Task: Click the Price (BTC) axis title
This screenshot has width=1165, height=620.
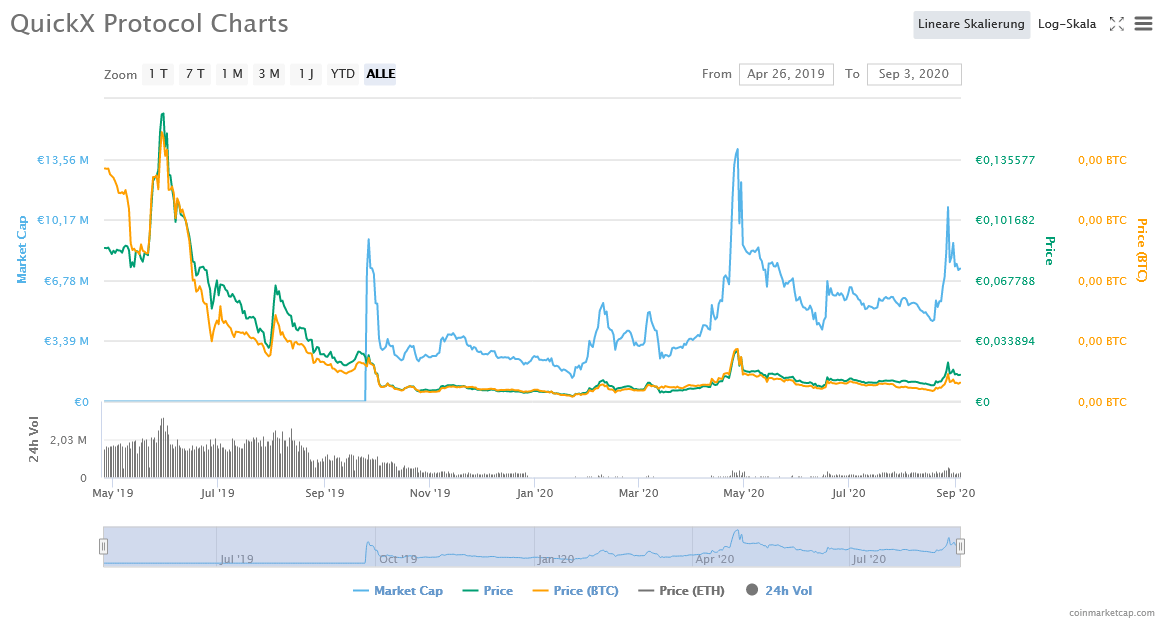Action: pyautogui.click(x=1142, y=250)
